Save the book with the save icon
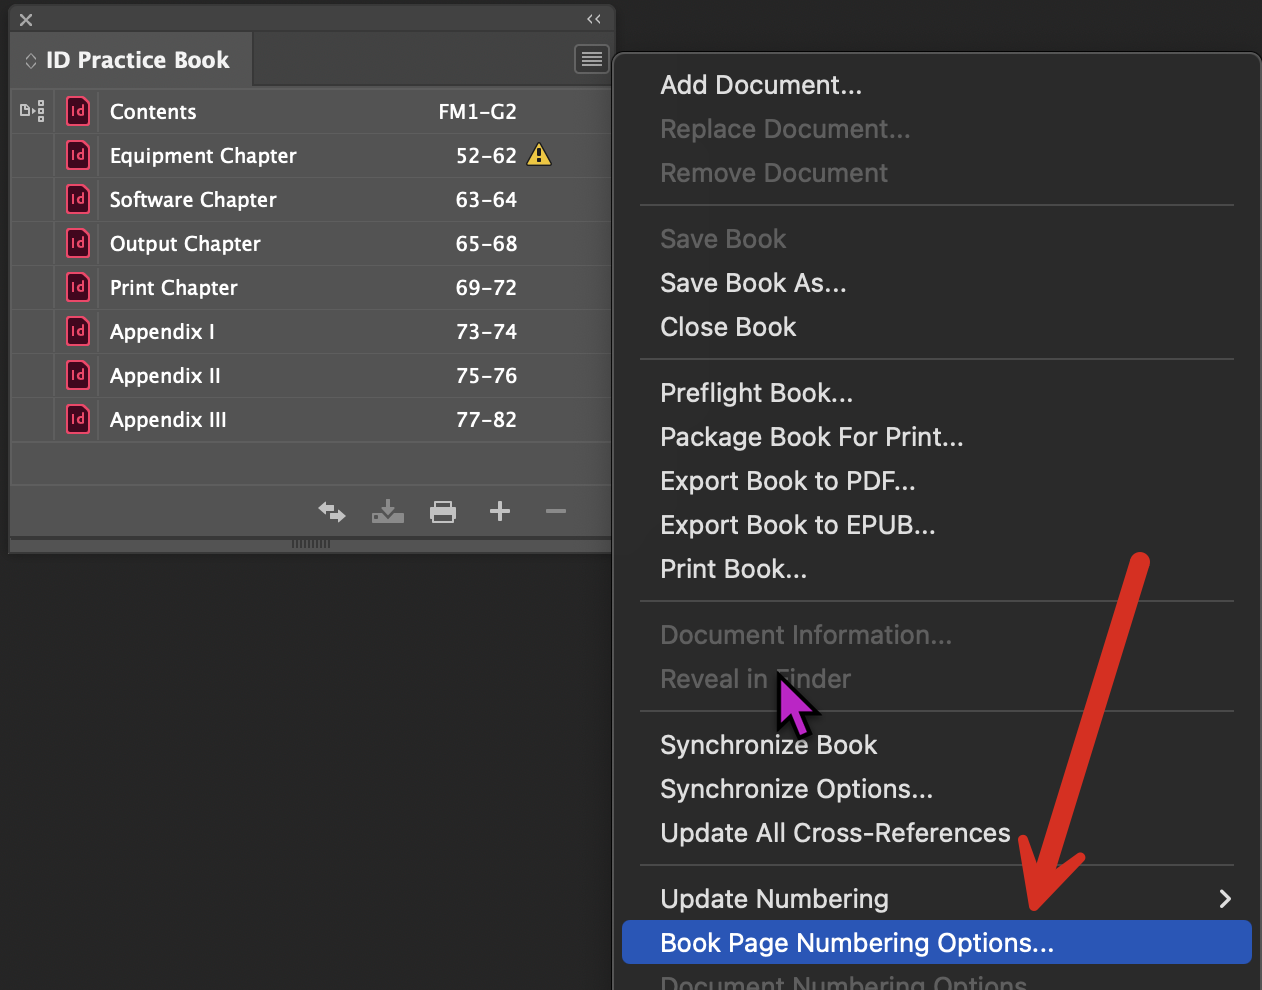The height and width of the screenshot is (990, 1262). click(387, 511)
